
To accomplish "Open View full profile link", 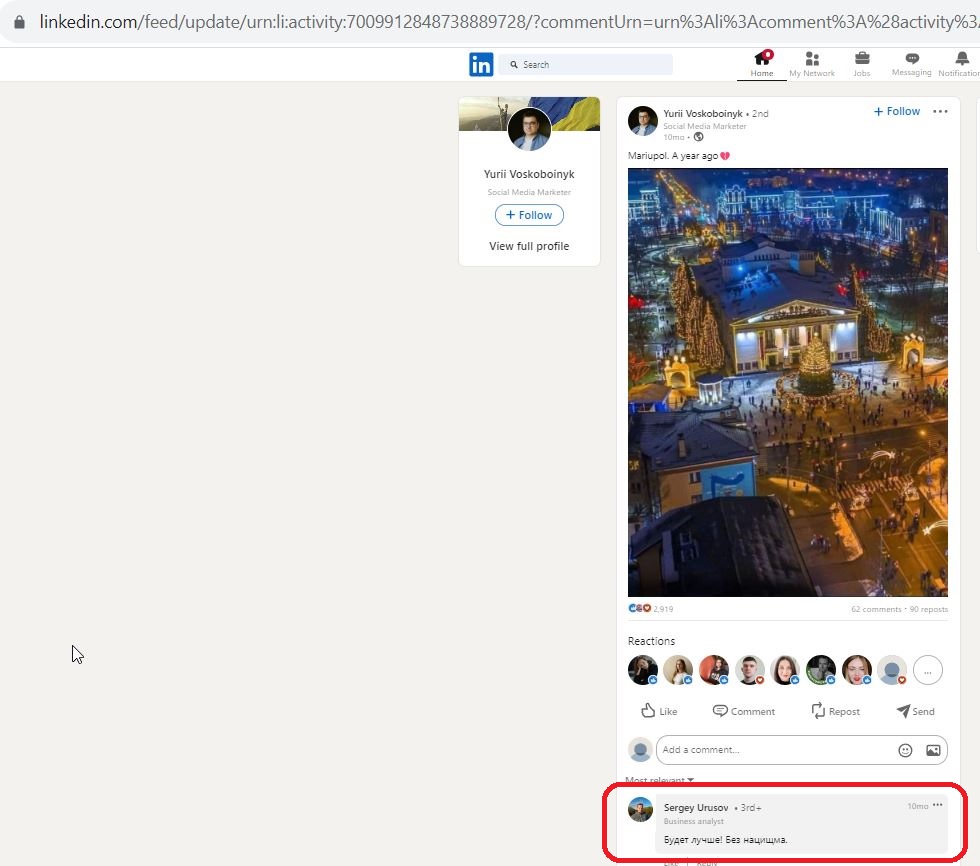I will [x=529, y=246].
